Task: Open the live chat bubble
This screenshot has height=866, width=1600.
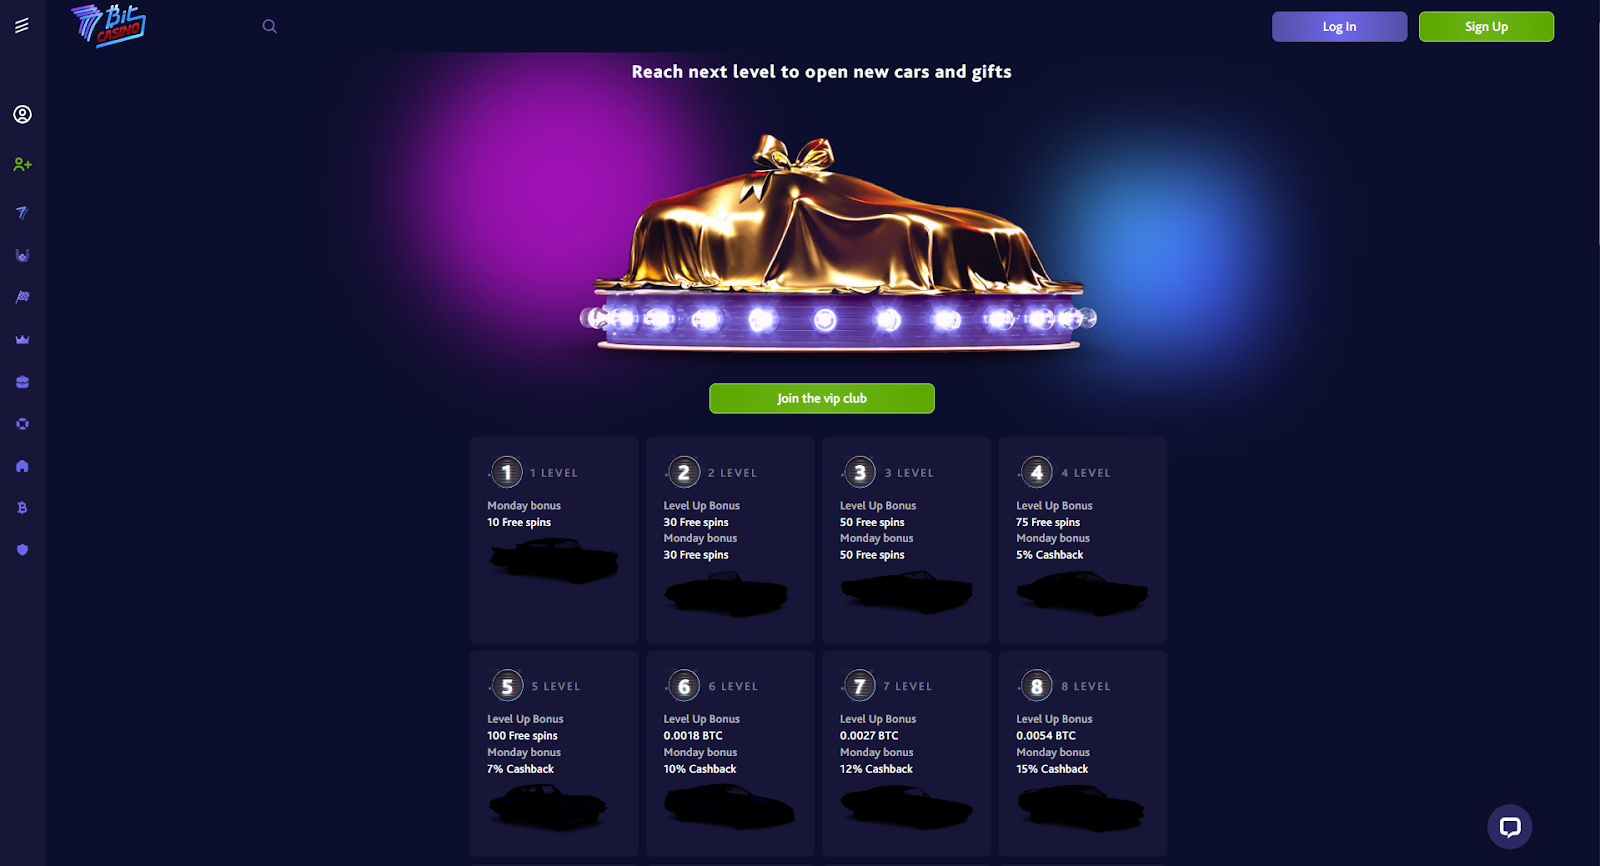Action: (1510, 827)
